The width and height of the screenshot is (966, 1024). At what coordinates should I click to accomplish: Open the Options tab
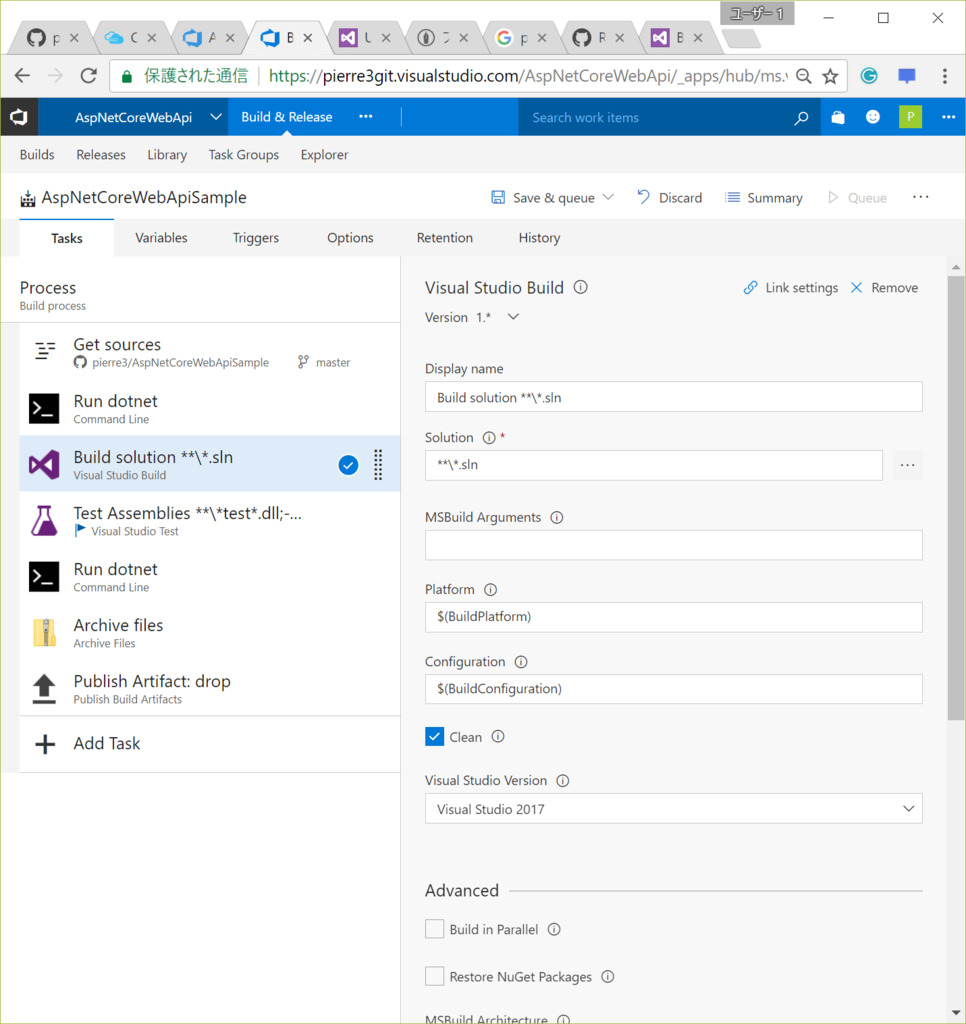point(350,238)
